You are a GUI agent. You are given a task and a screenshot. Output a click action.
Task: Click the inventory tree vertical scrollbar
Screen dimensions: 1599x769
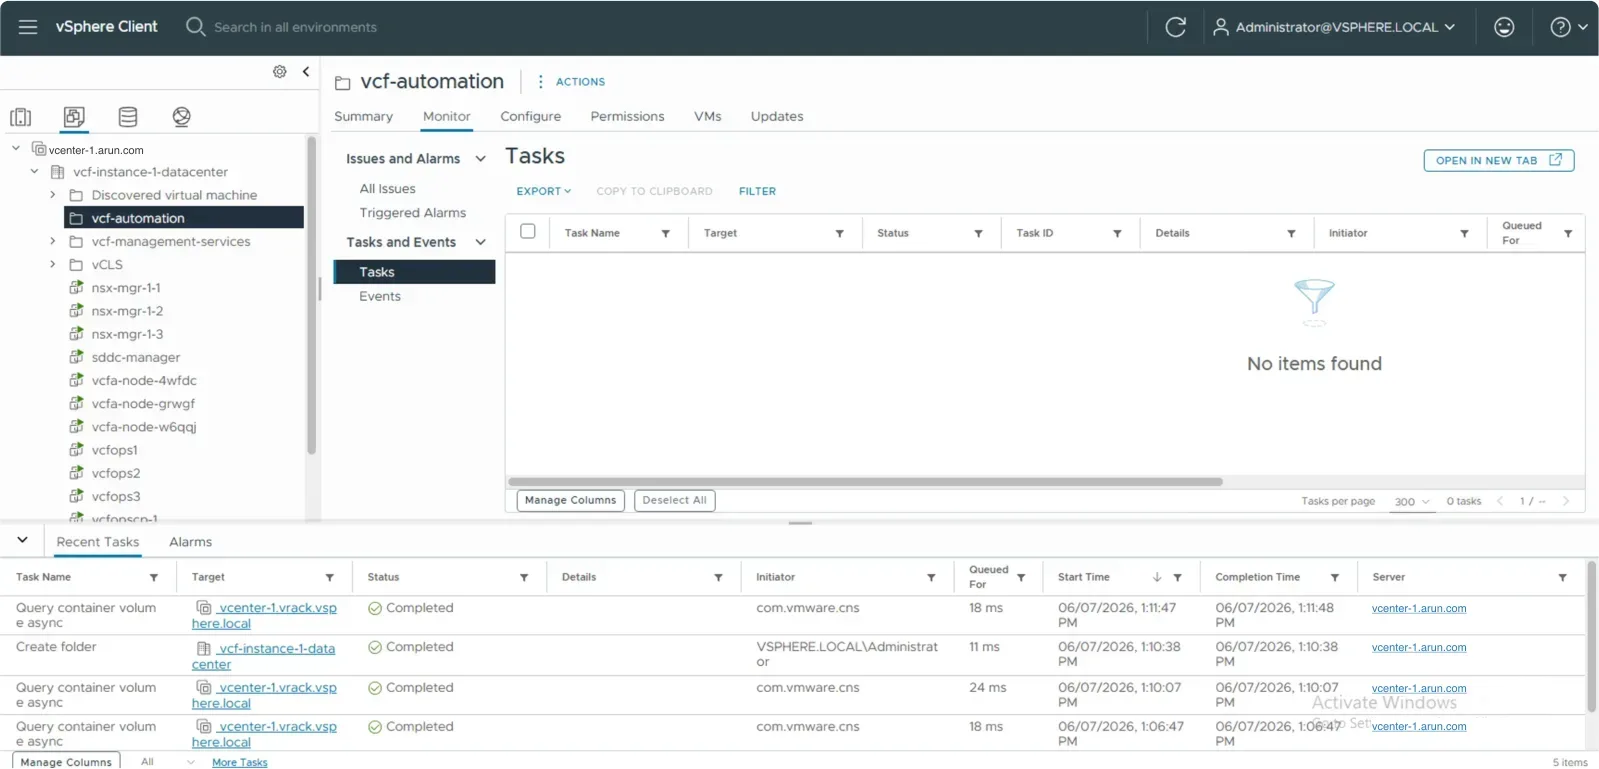click(311, 296)
